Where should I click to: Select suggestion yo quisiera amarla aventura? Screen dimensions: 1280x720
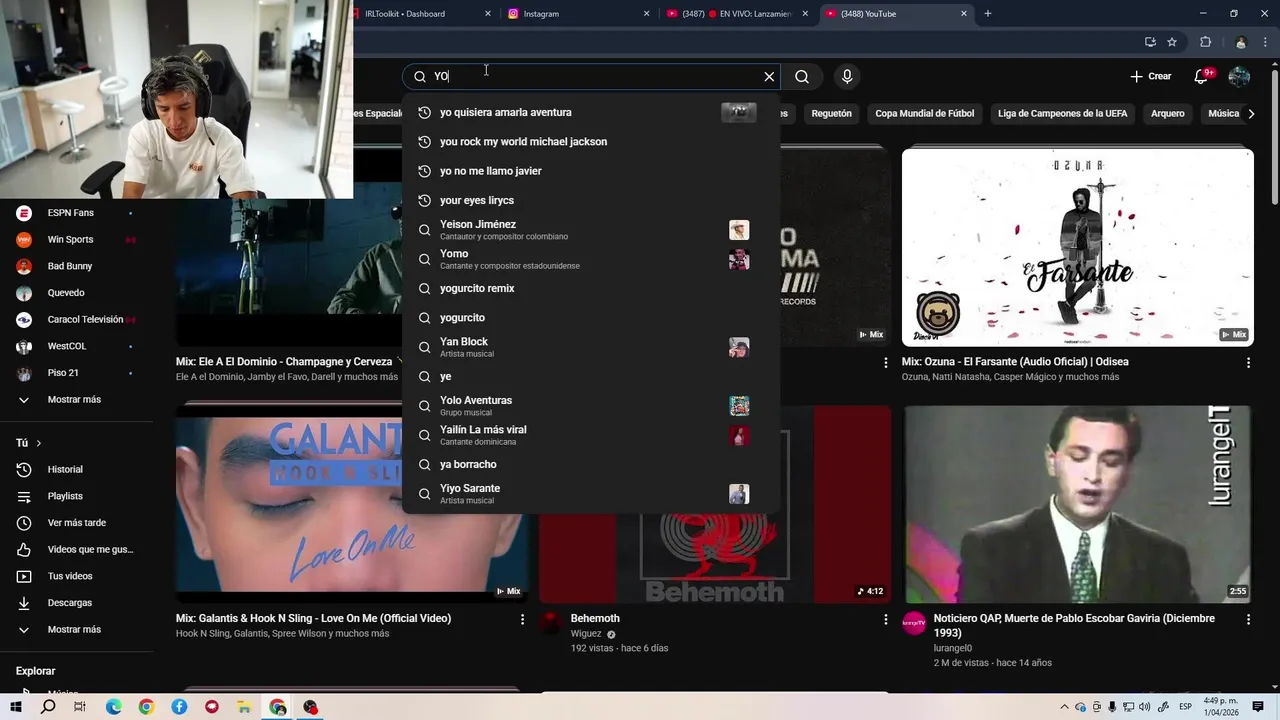590,112
